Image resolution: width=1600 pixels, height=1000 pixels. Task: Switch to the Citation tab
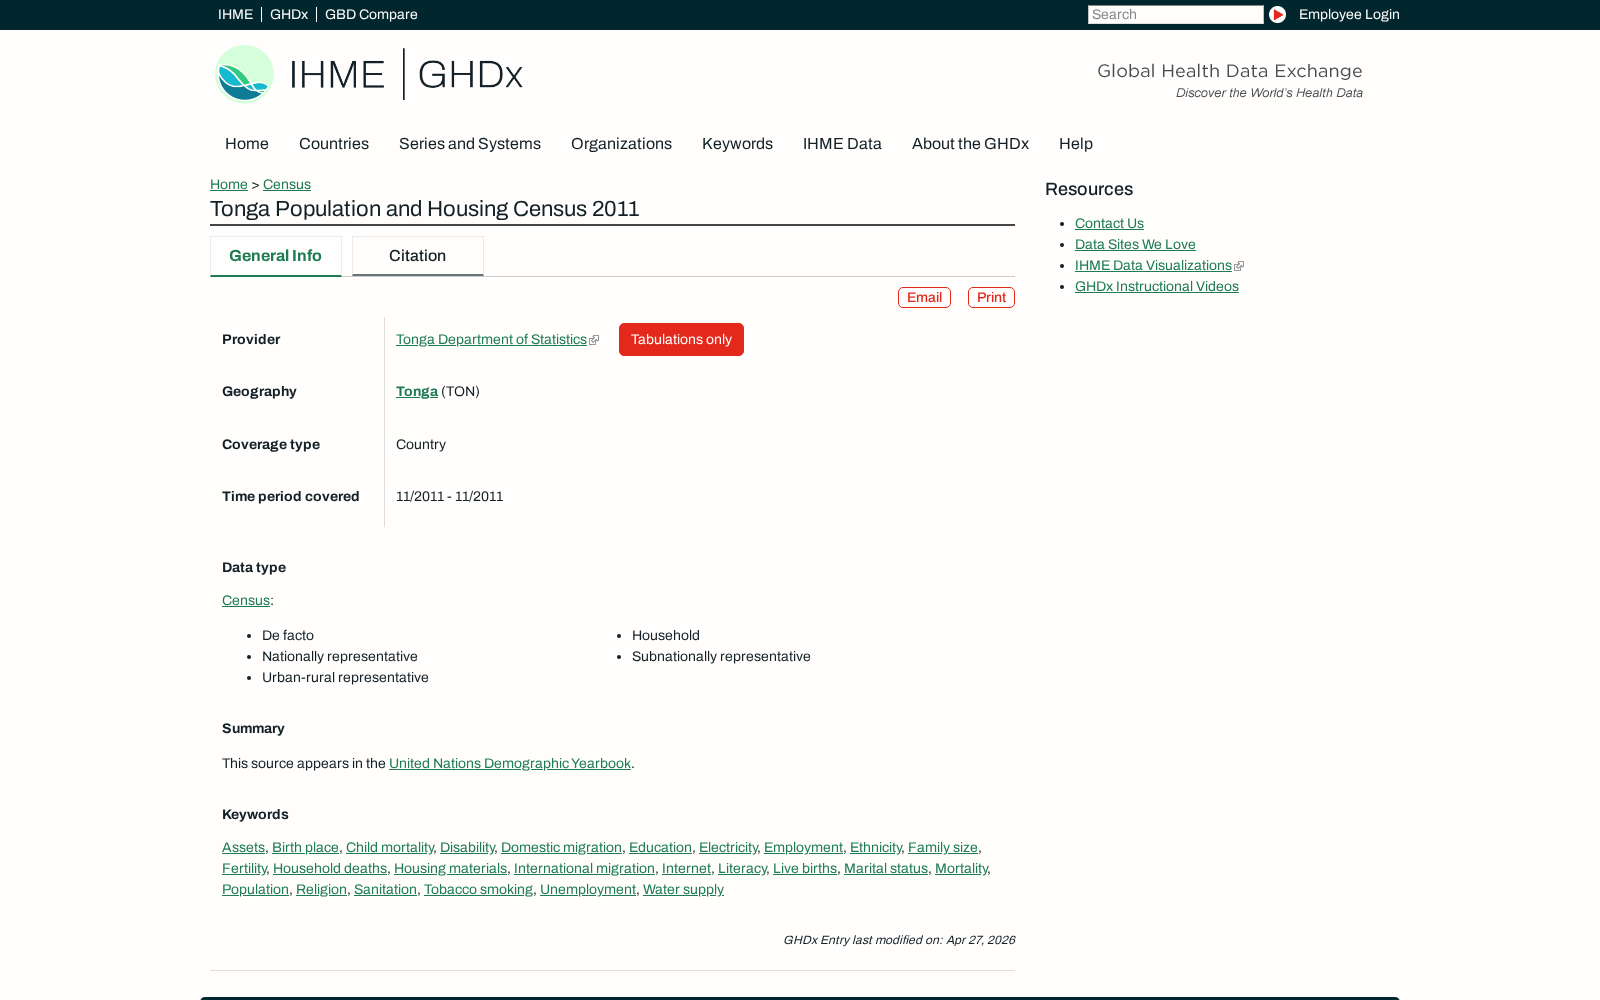click(417, 256)
